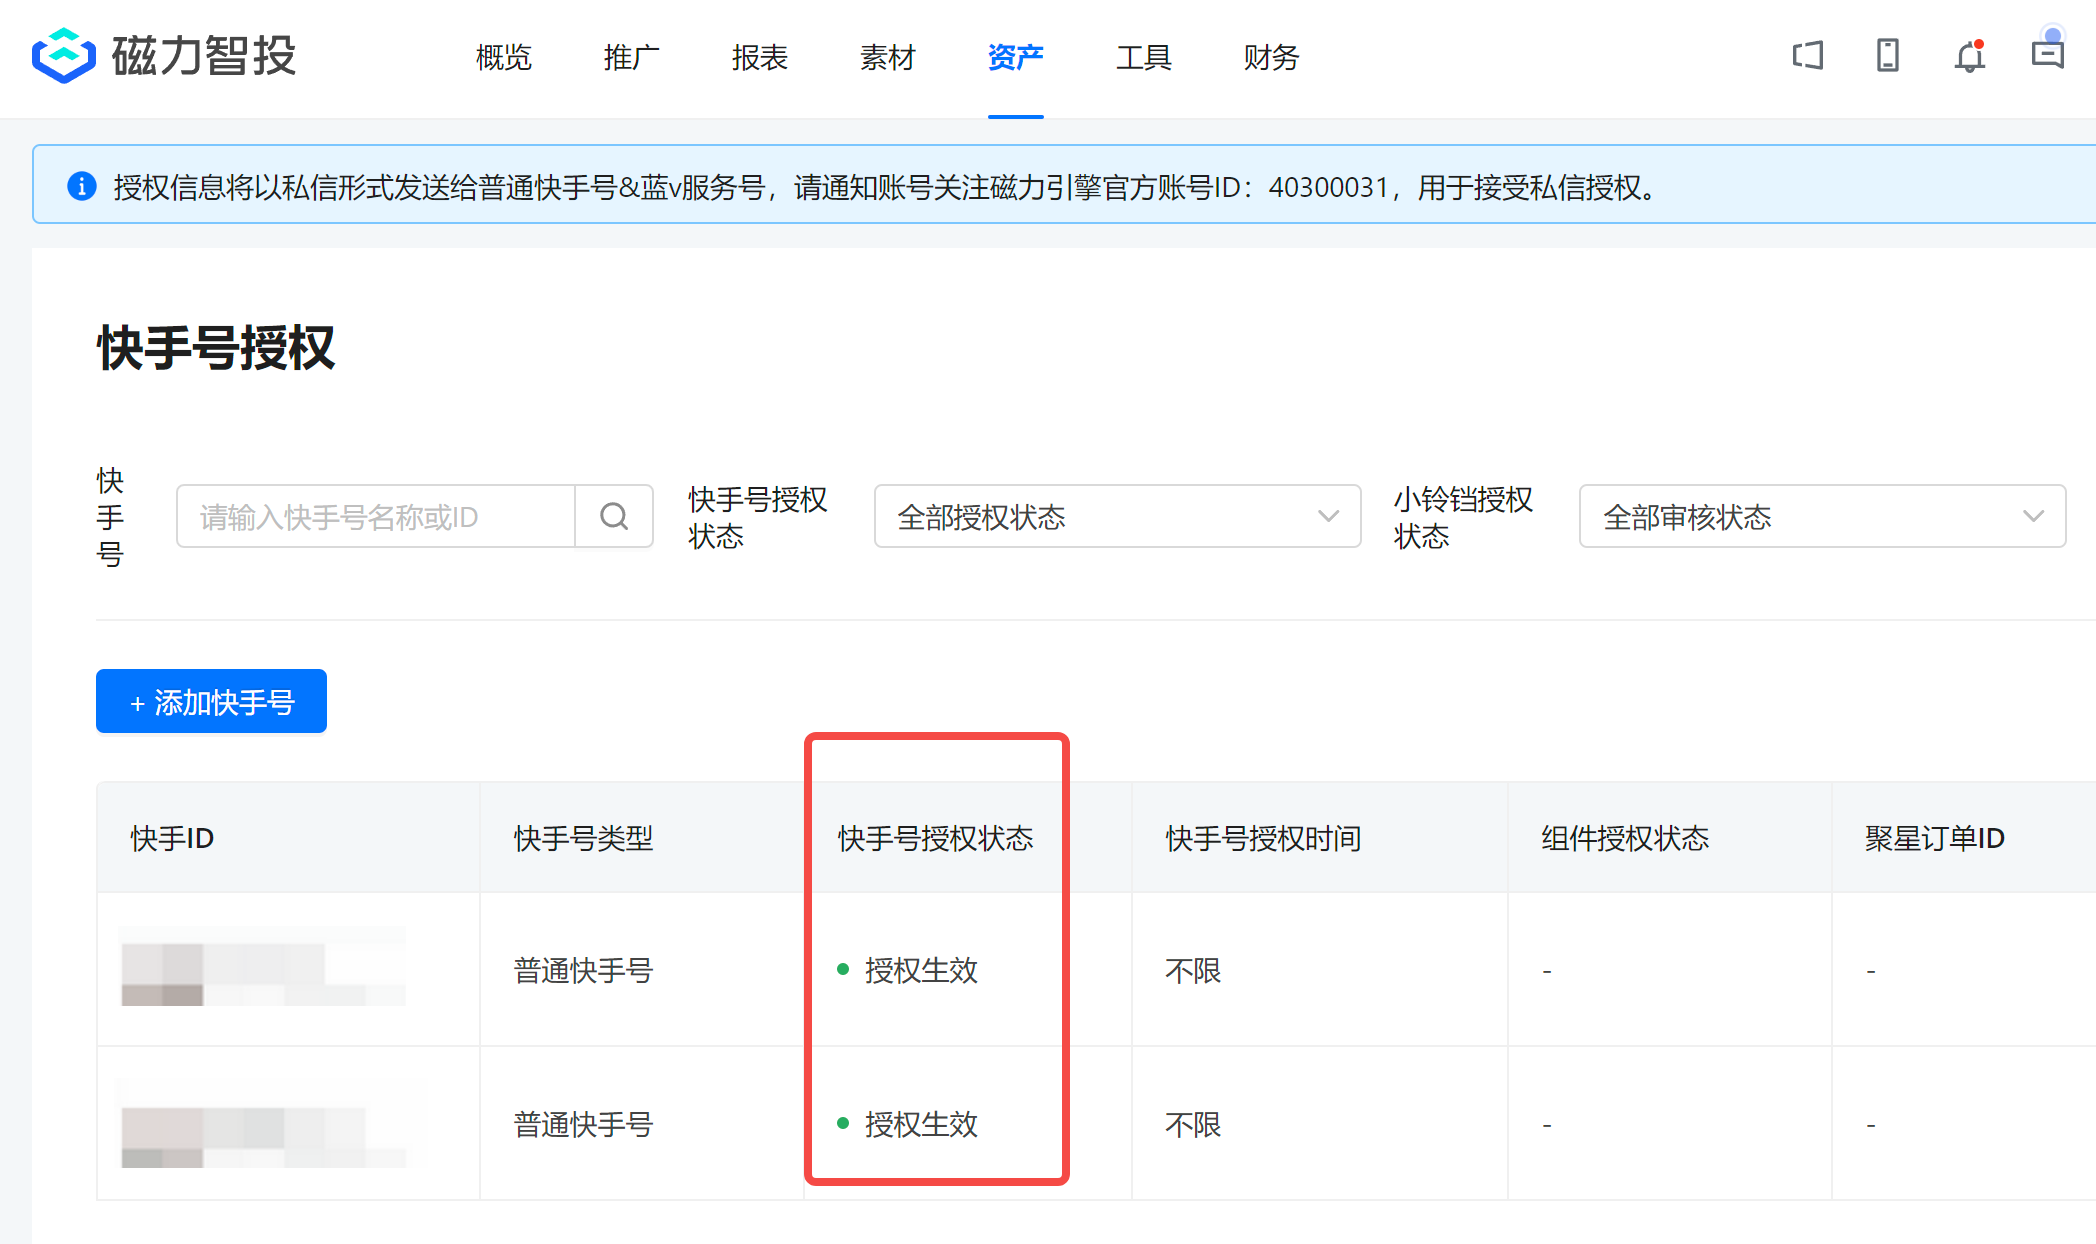Expand the 全部授权状态 dropdown
Image resolution: width=2096 pixels, height=1244 pixels.
[1116, 516]
